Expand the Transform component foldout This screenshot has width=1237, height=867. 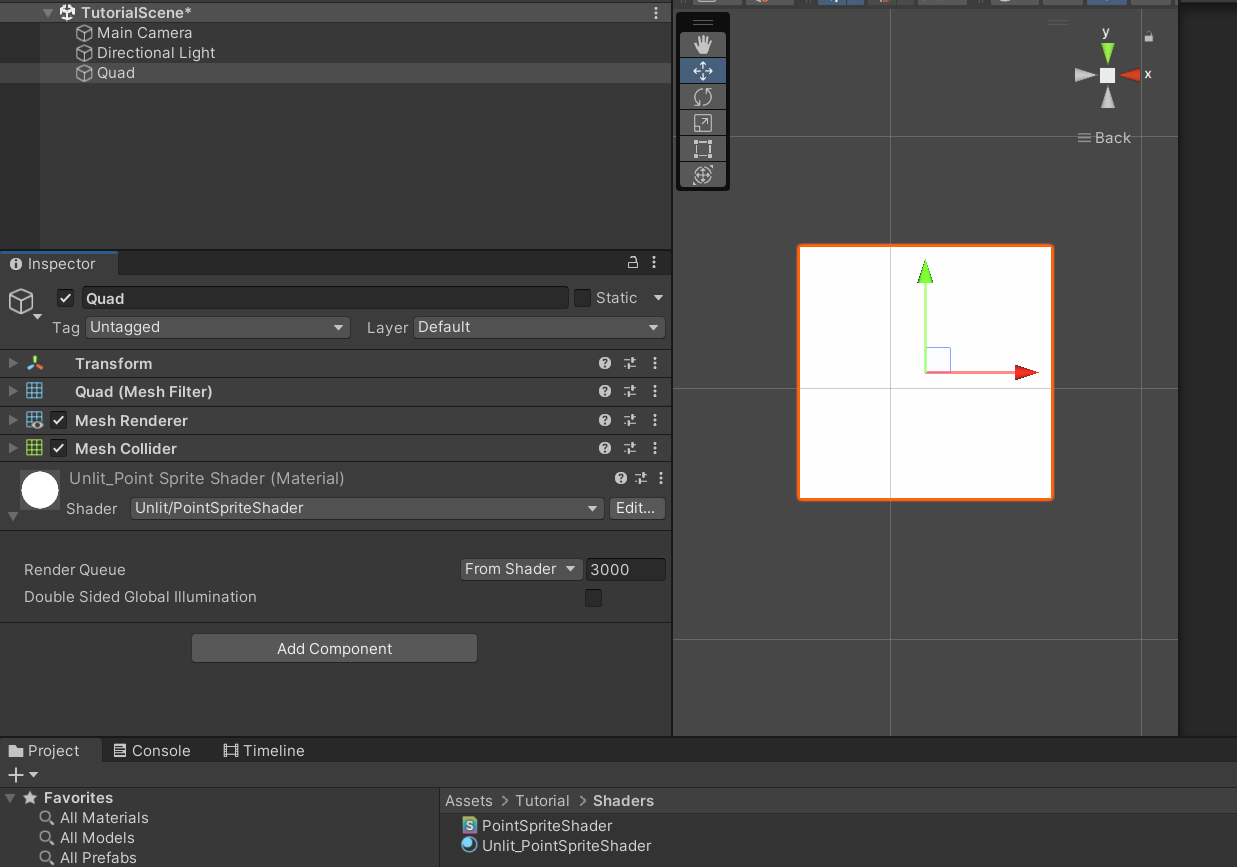(13, 363)
